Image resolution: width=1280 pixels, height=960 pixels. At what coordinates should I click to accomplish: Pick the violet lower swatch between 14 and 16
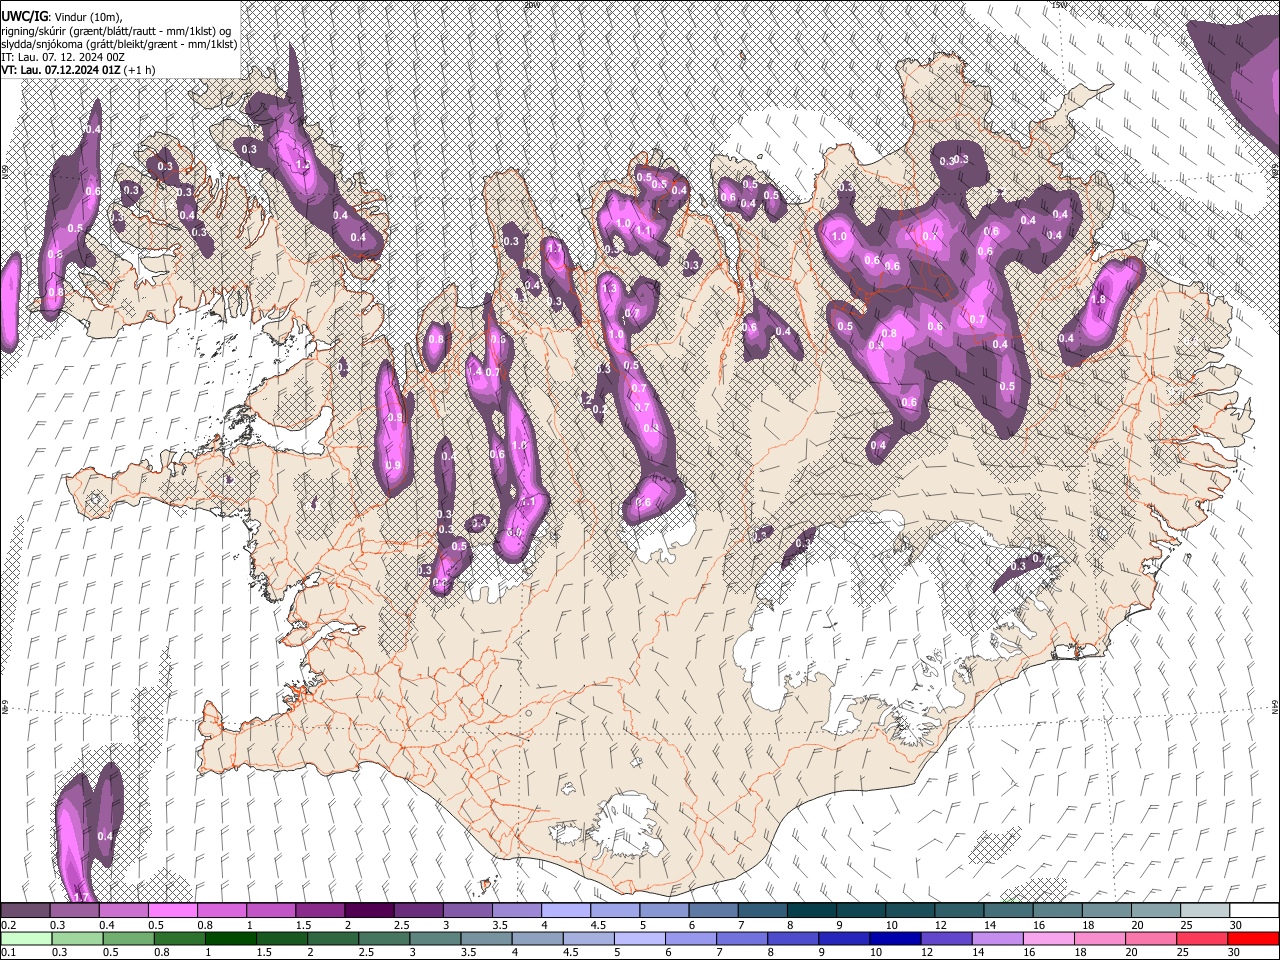(x=997, y=938)
